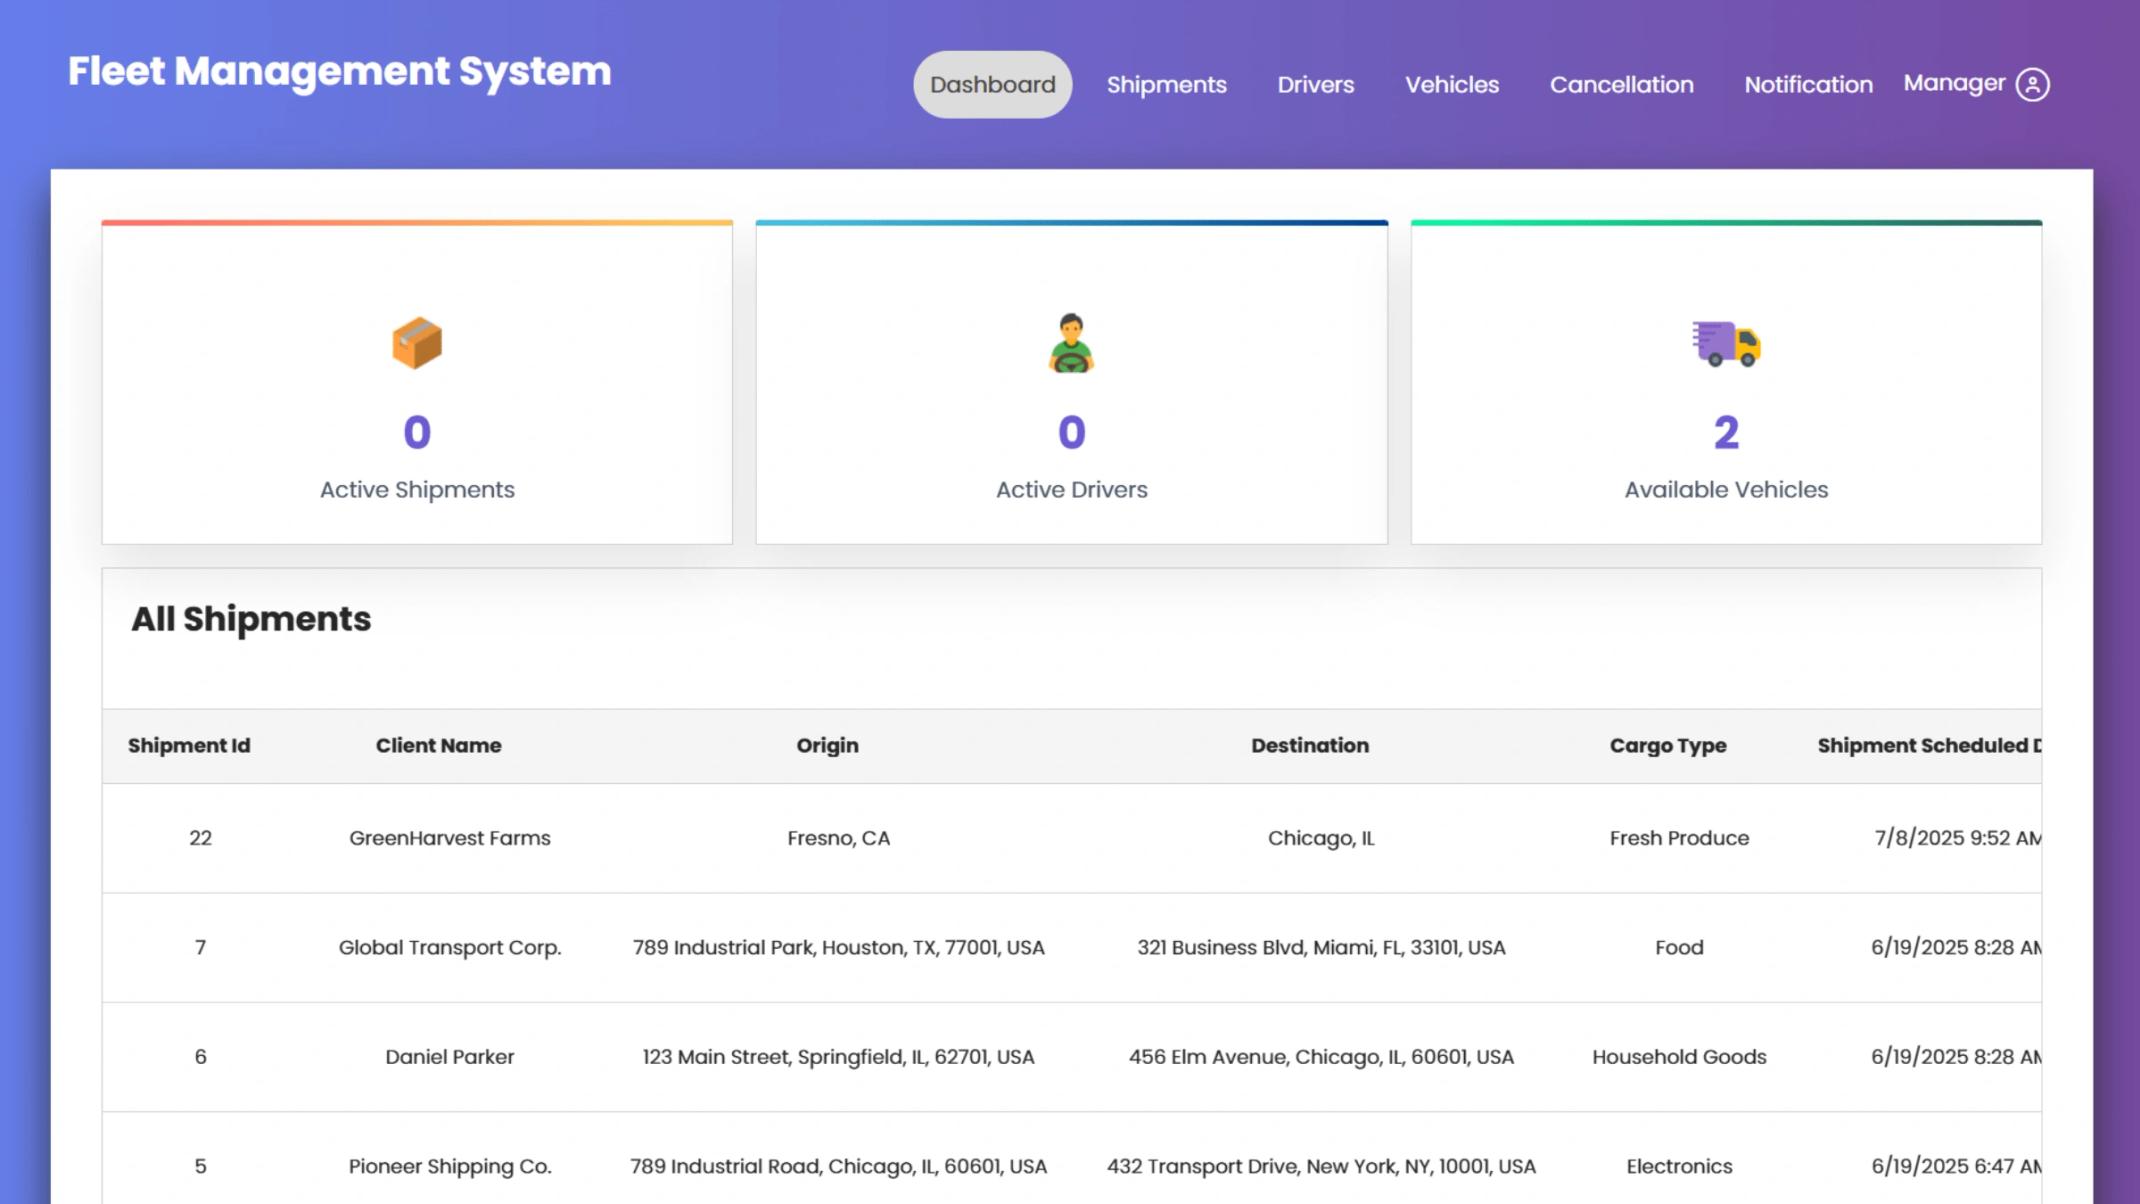Click the Fleet Management System title
Viewport: 2140px width, 1204px height.
(339, 71)
